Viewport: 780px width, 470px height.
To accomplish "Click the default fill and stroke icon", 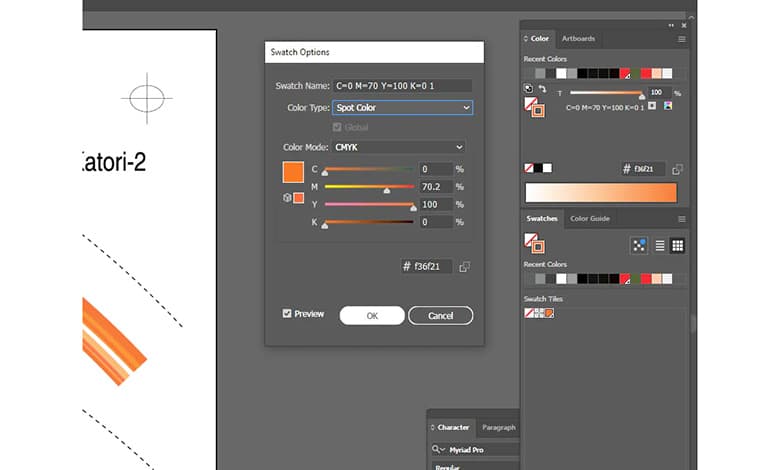I will (x=529, y=90).
